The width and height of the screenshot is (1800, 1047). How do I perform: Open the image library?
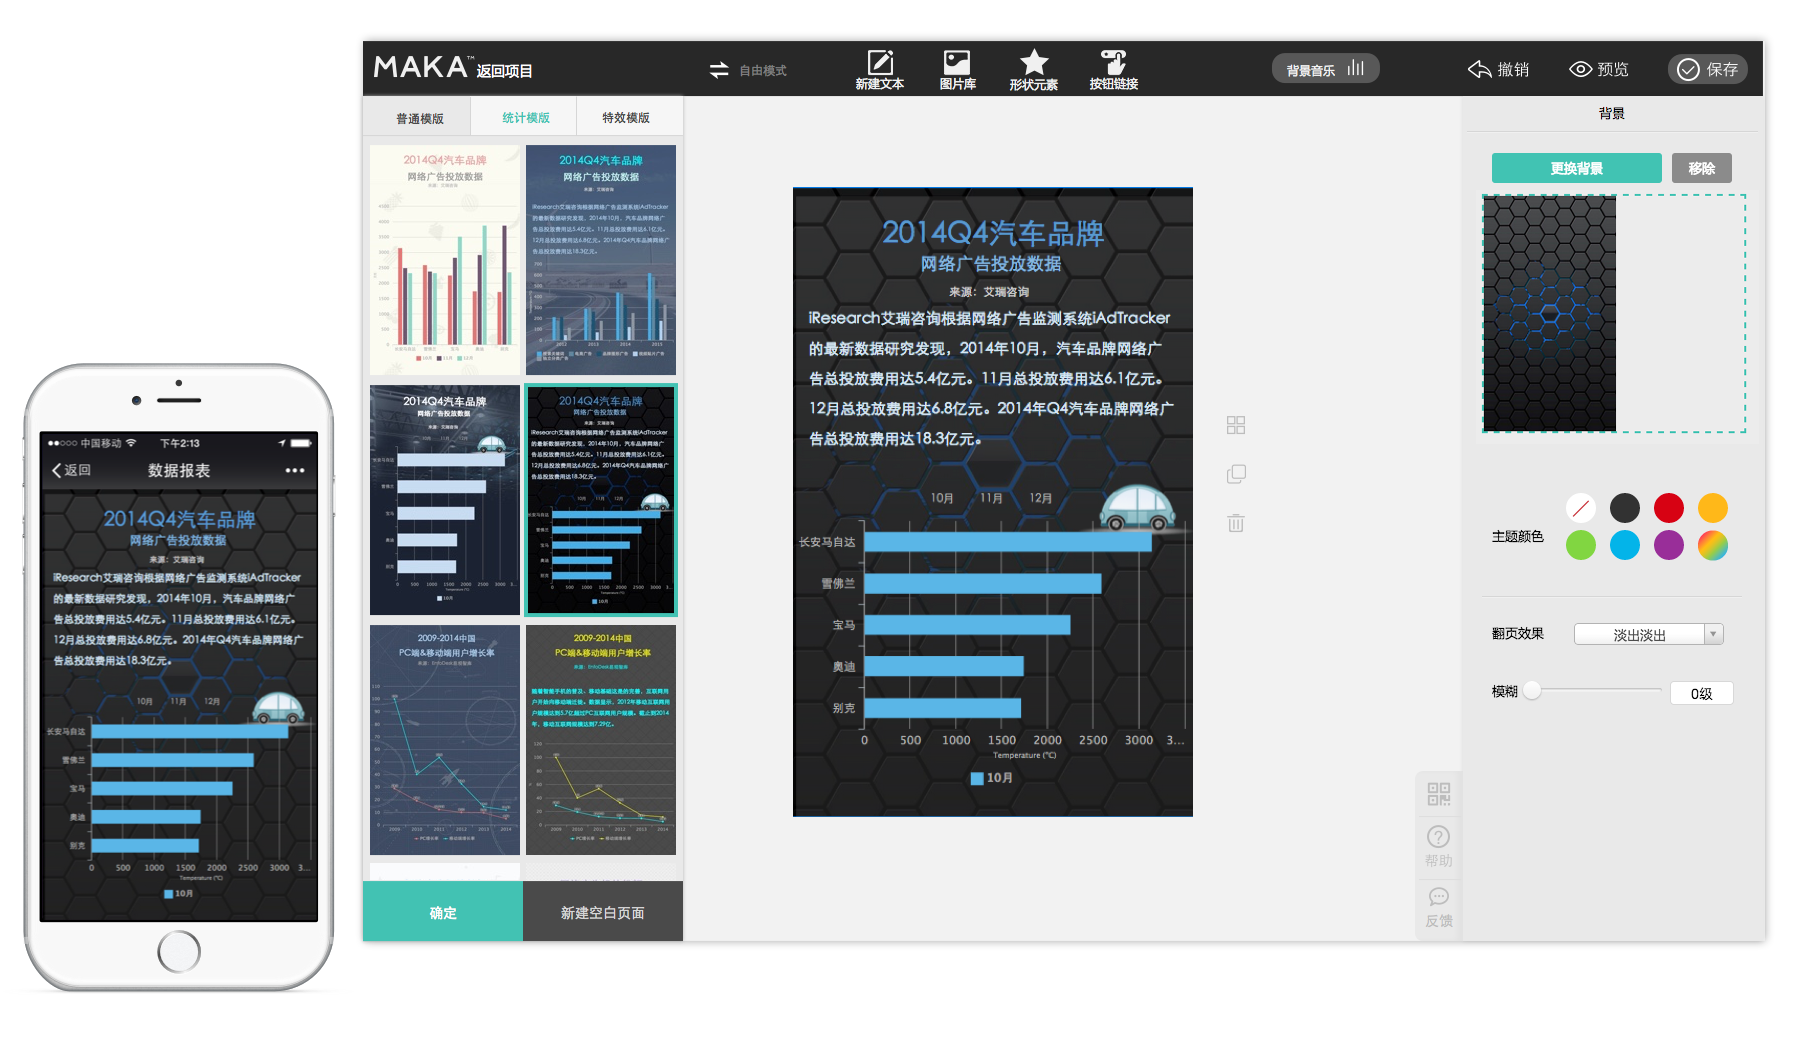pyautogui.click(x=957, y=70)
